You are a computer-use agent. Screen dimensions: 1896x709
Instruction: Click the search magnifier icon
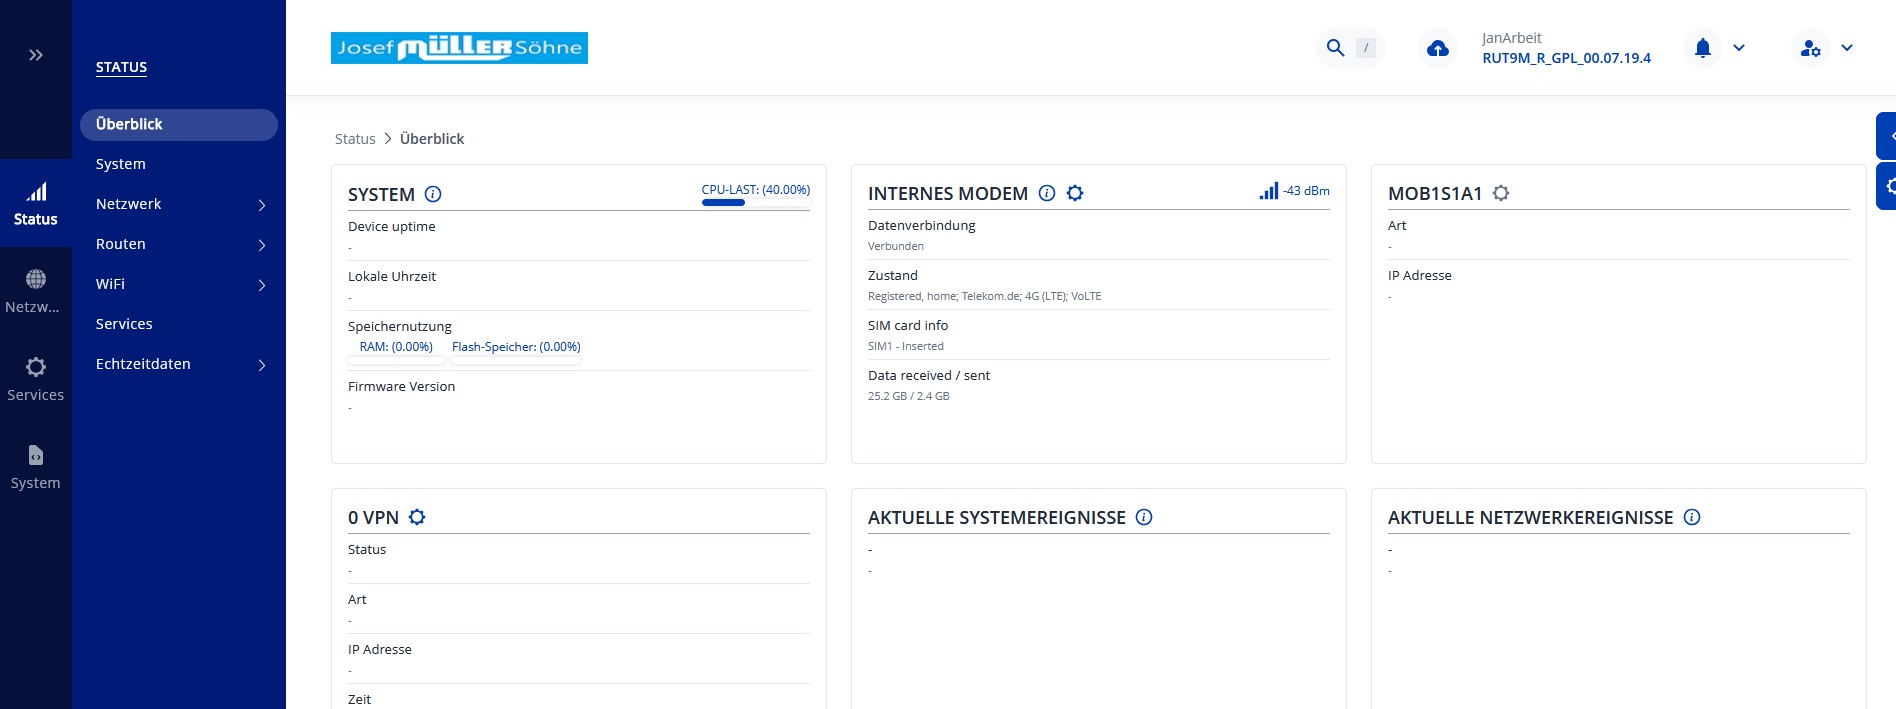1335,48
